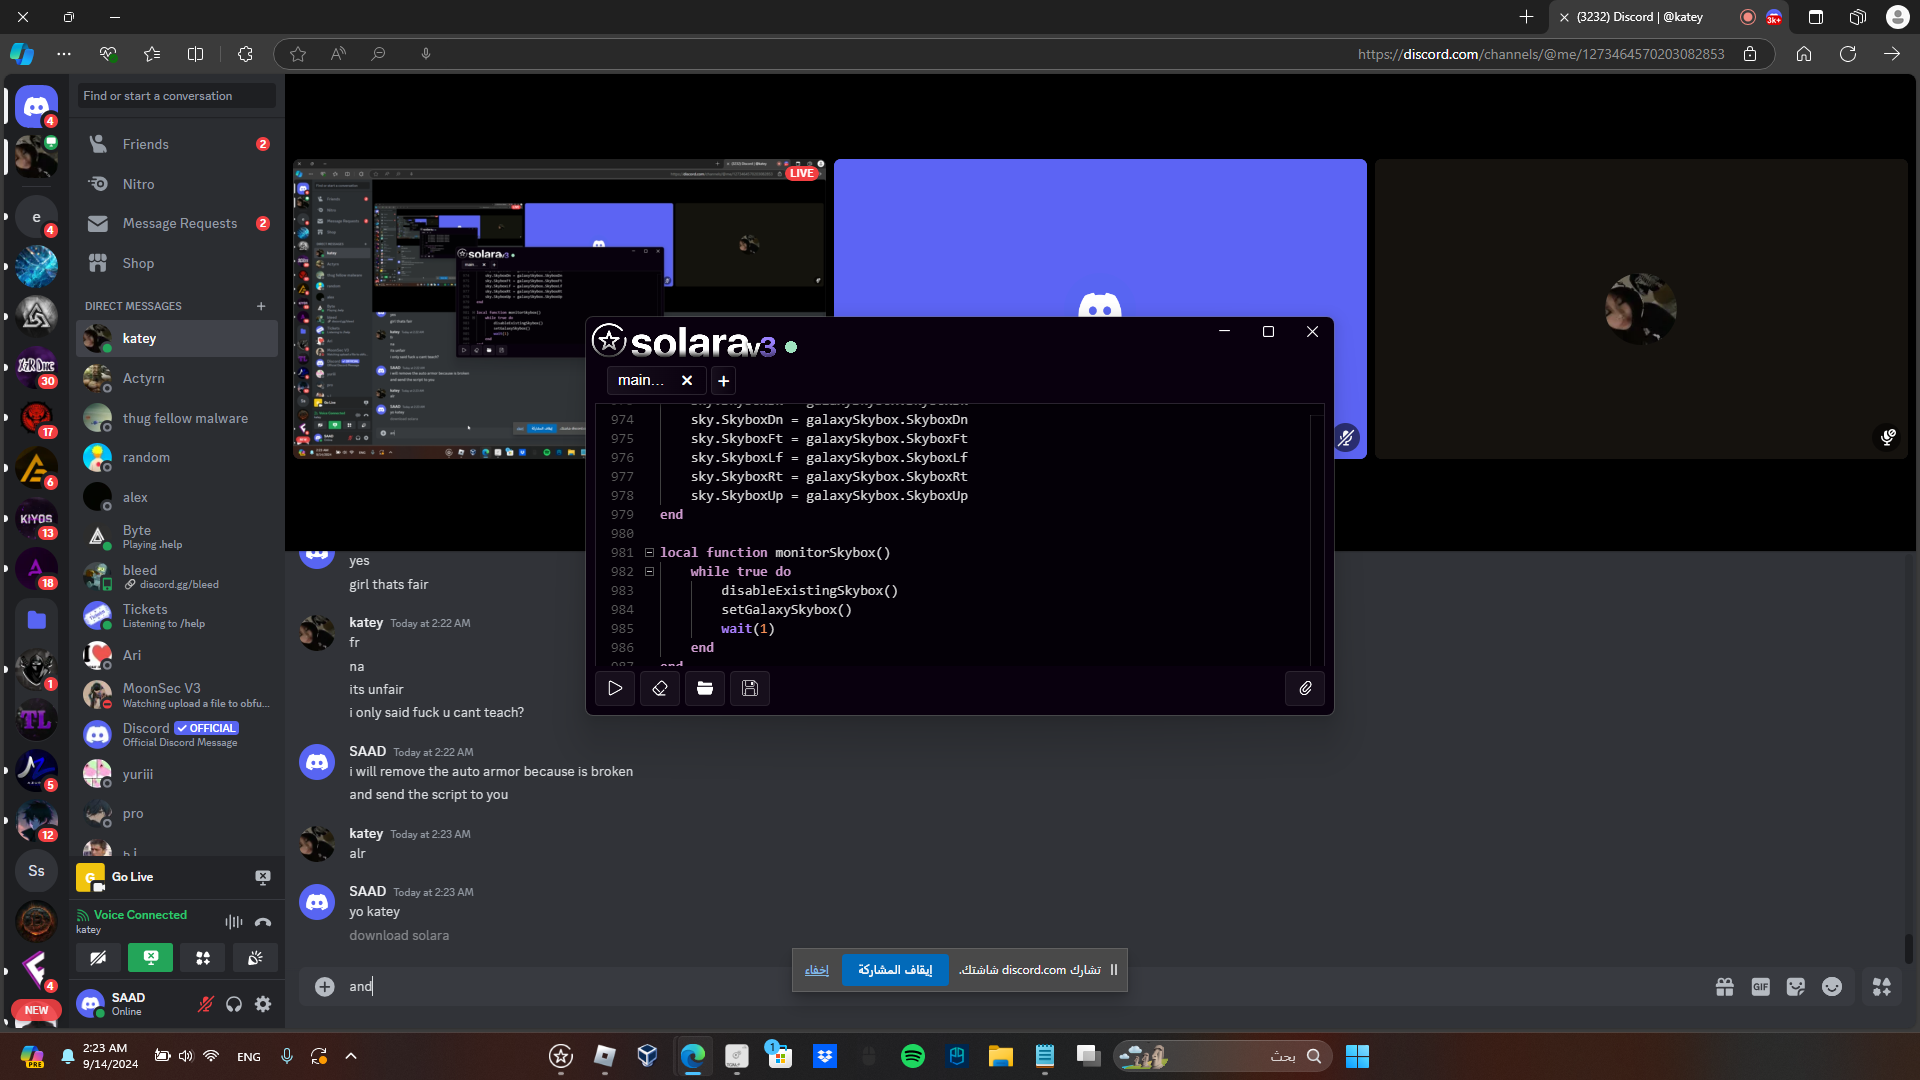Open Discord user settings gear

tap(263, 1004)
